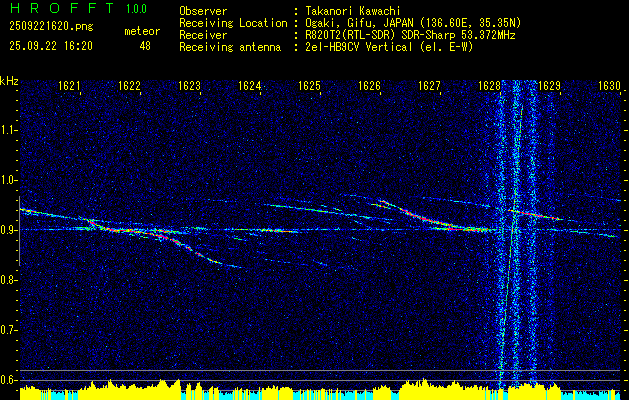Click time marker 1628
Image resolution: width=629 pixels, height=400 pixels.
[490, 86]
